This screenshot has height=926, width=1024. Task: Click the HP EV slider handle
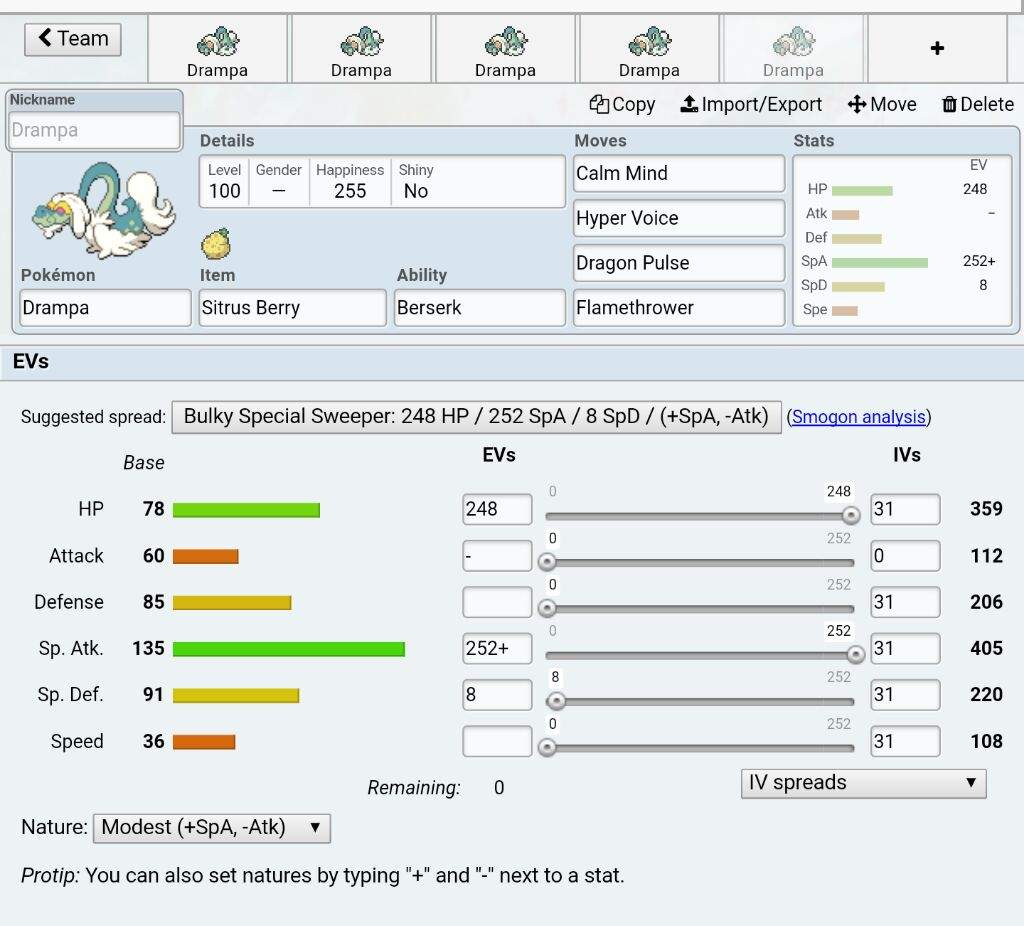[850, 515]
